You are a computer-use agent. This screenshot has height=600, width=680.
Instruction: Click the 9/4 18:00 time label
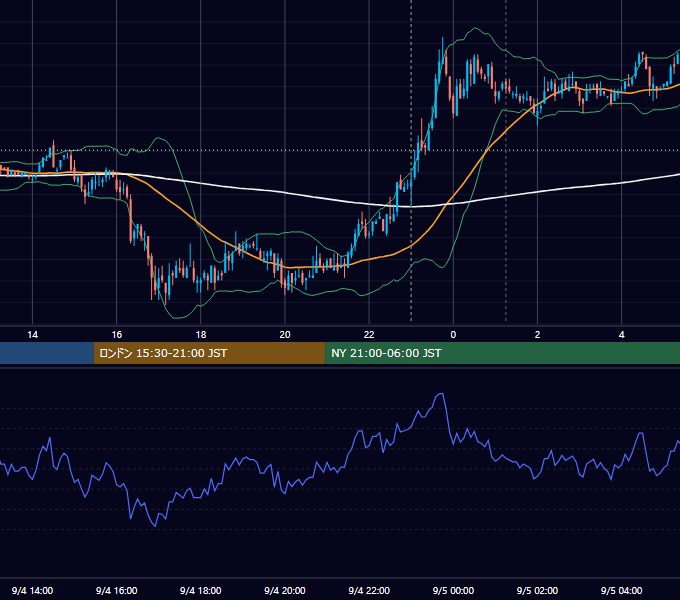point(201,590)
